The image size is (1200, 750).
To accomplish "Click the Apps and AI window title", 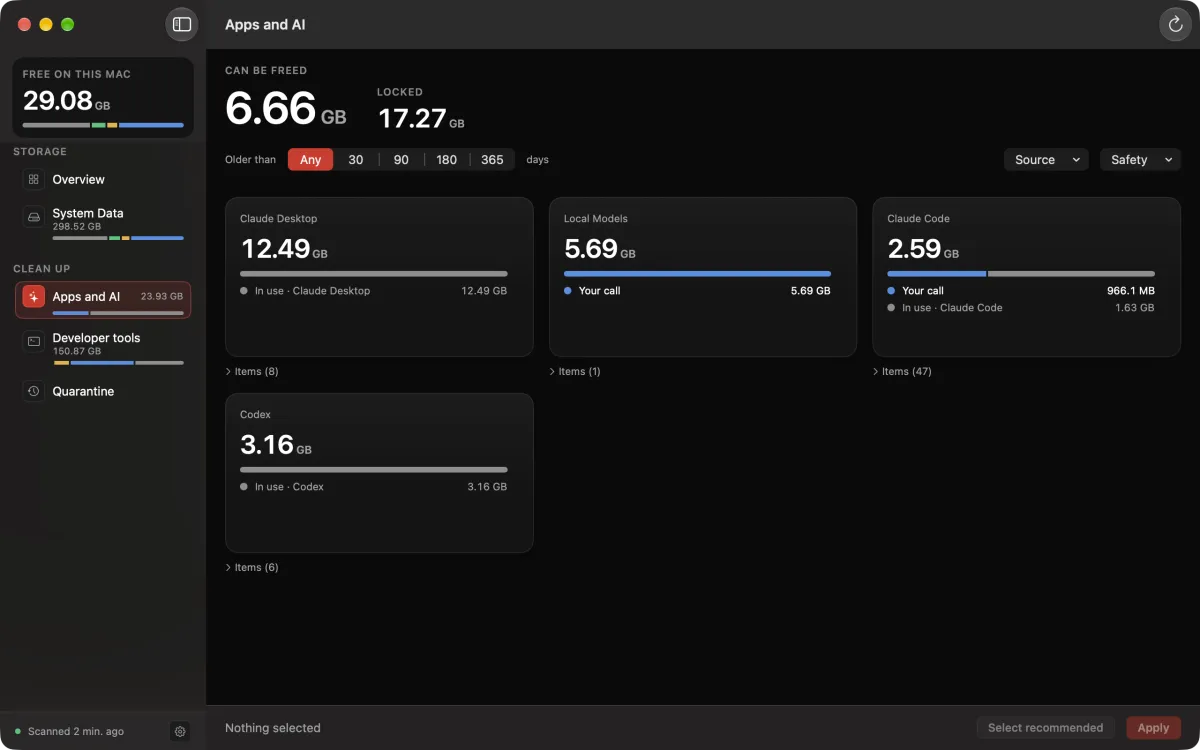I will pos(265,25).
